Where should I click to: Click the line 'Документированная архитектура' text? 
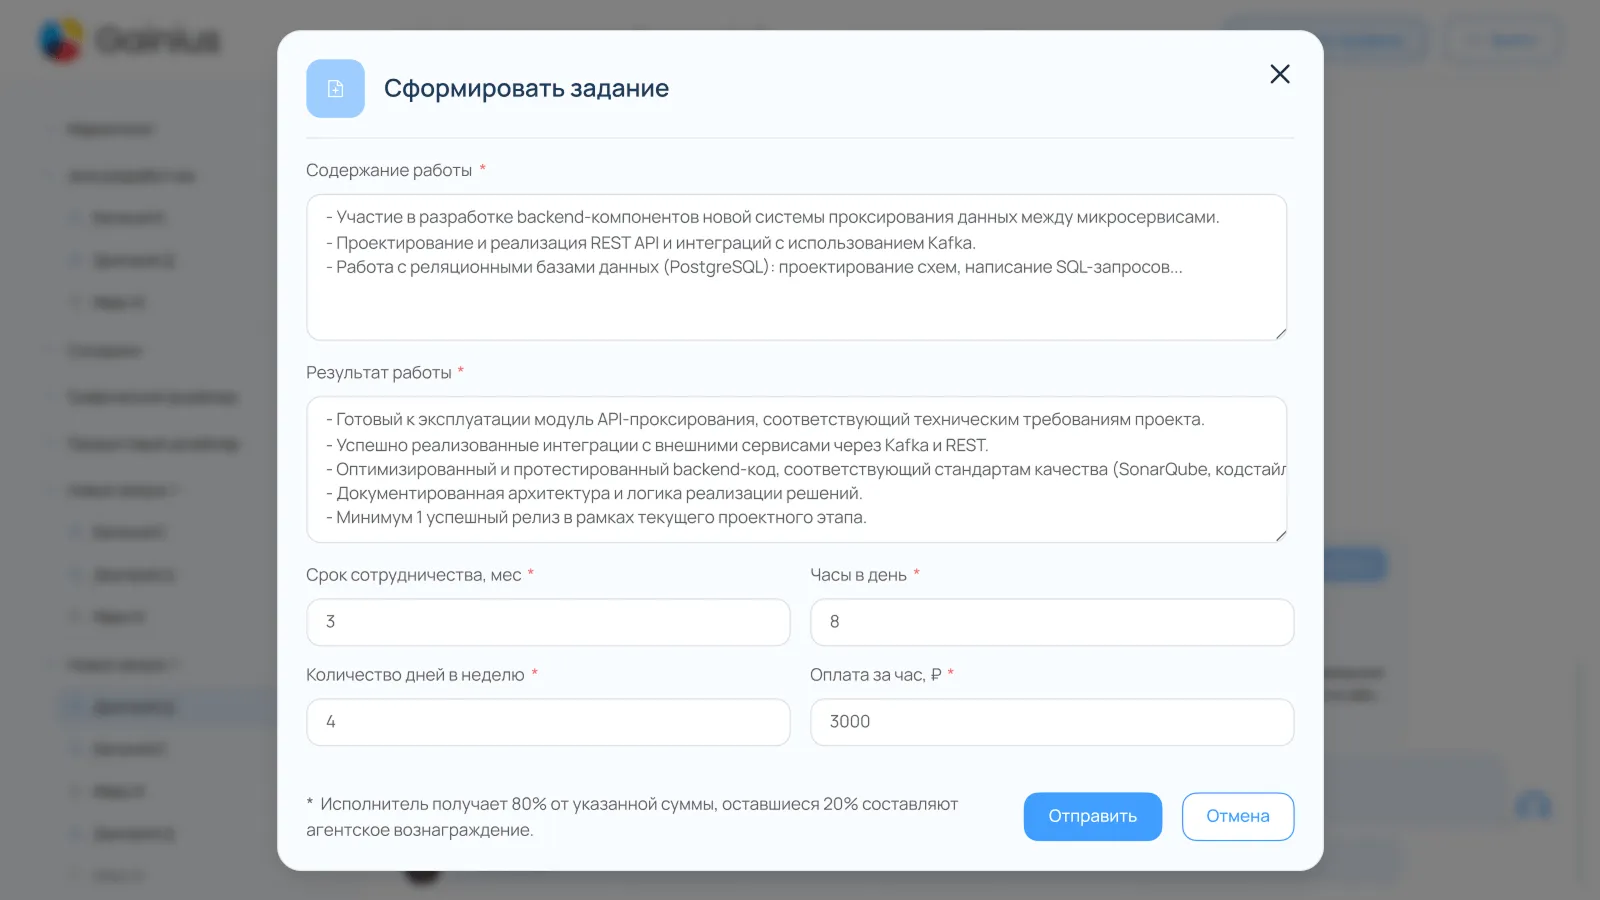coord(594,494)
